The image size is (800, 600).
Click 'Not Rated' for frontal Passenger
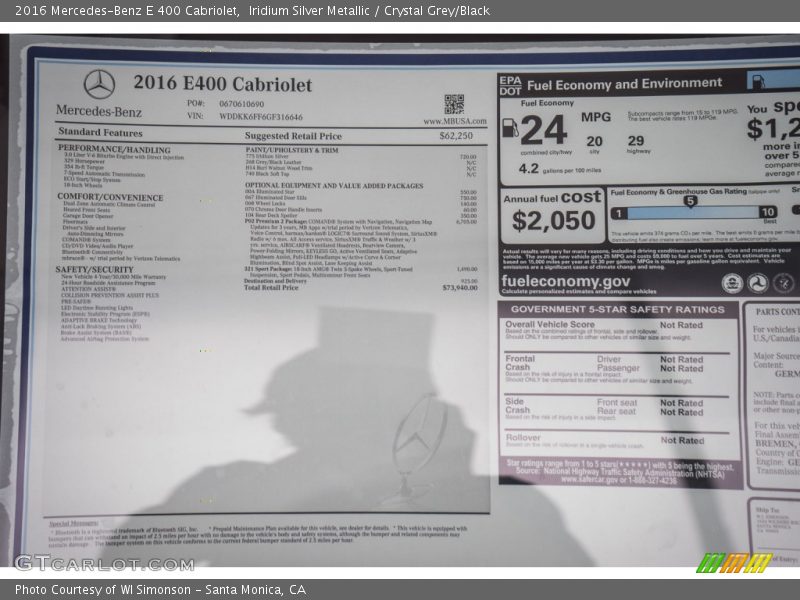[682, 368]
